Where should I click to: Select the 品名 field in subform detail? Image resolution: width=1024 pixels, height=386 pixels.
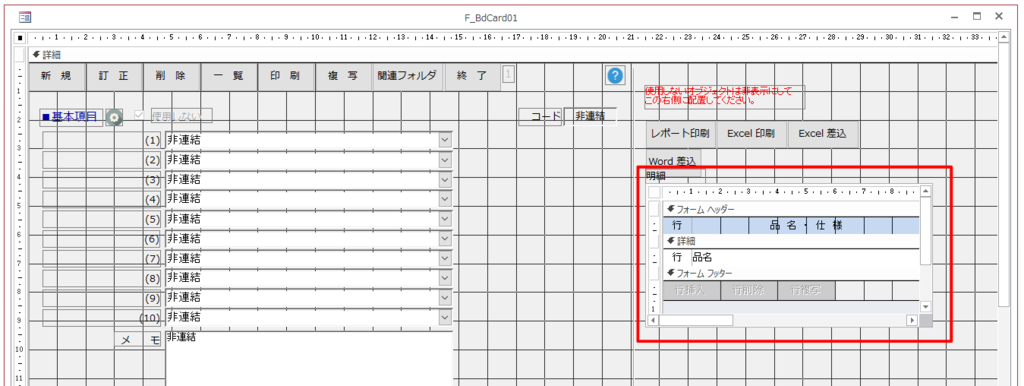pos(805,257)
